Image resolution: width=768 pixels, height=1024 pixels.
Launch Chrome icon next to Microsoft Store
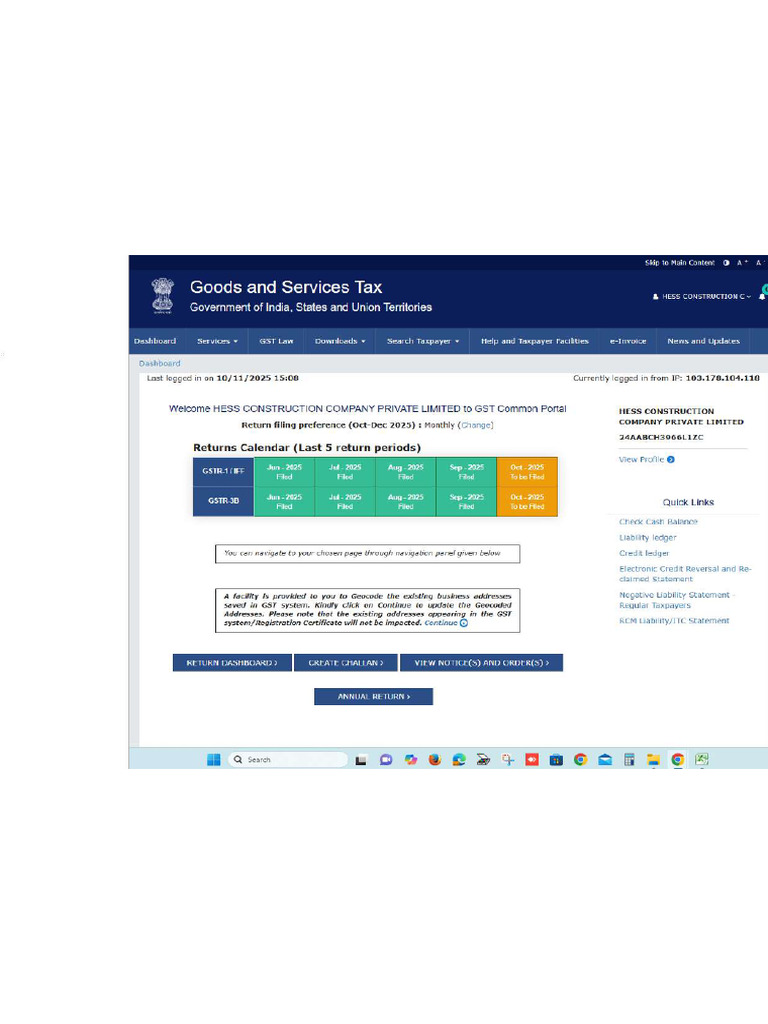pyautogui.click(x=581, y=760)
